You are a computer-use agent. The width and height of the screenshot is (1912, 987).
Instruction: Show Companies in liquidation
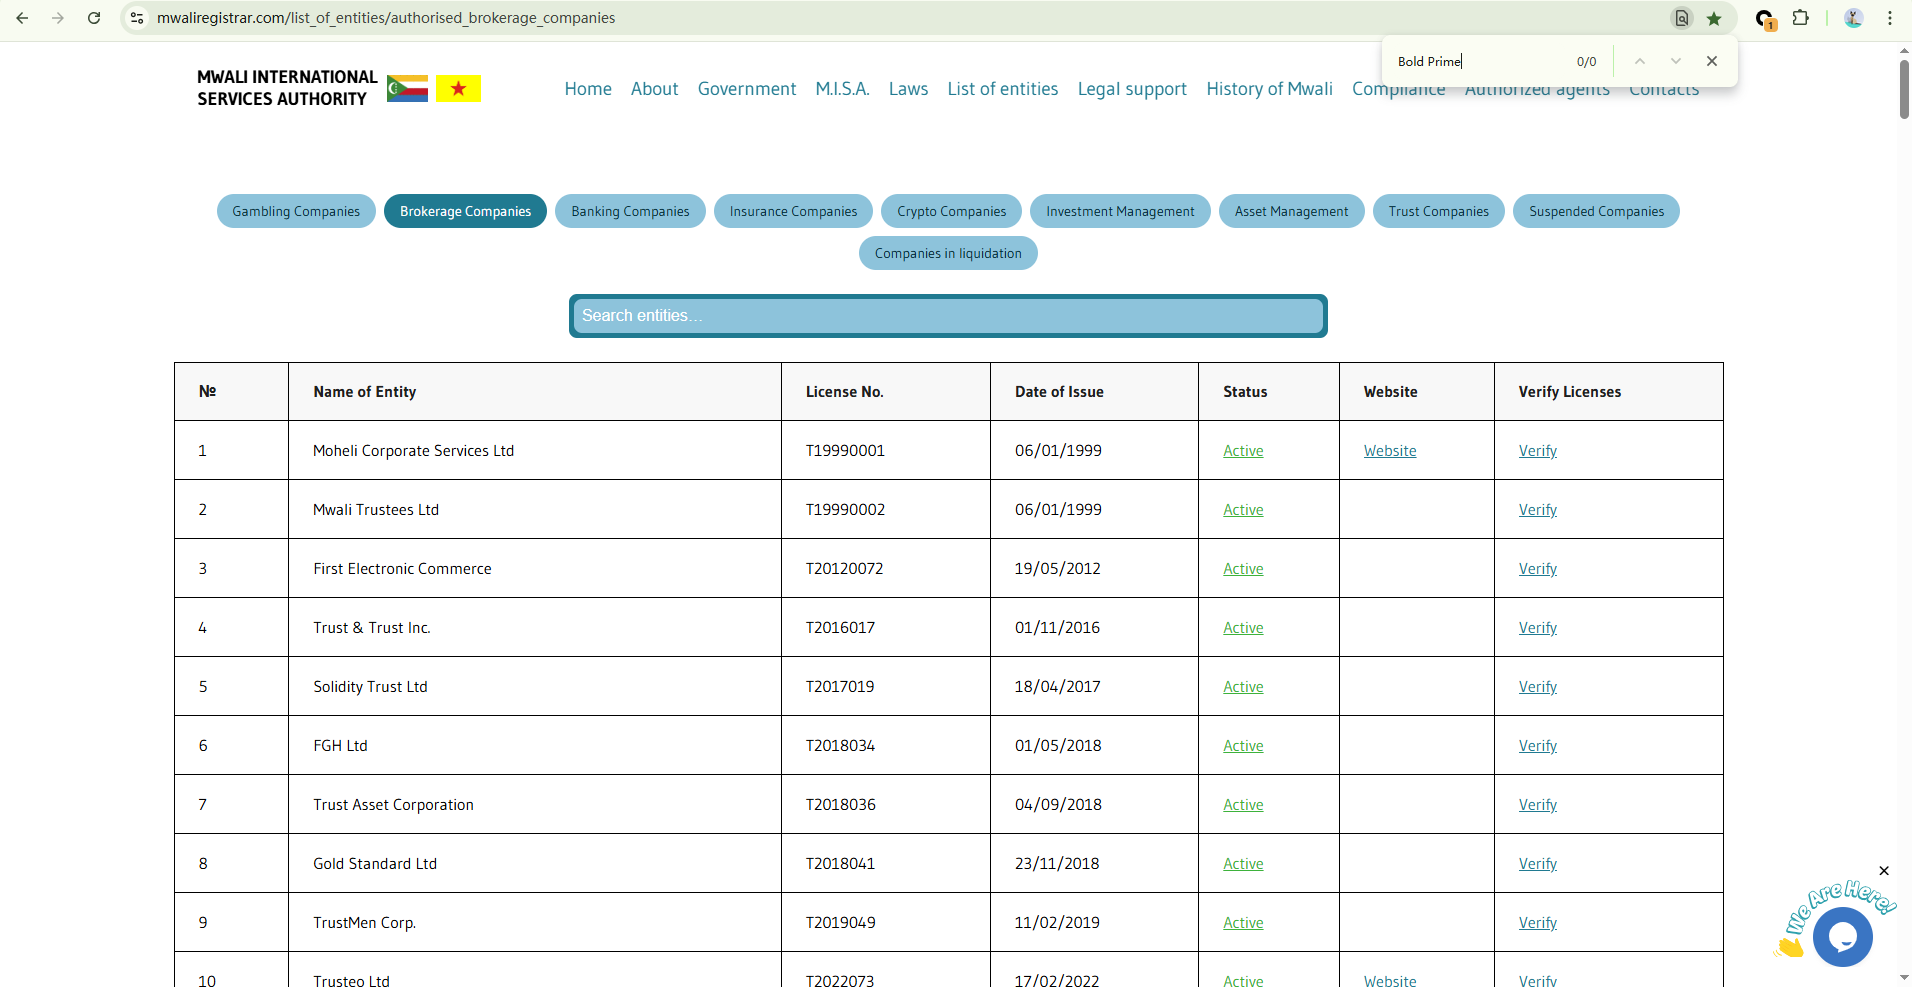[x=948, y=253]
